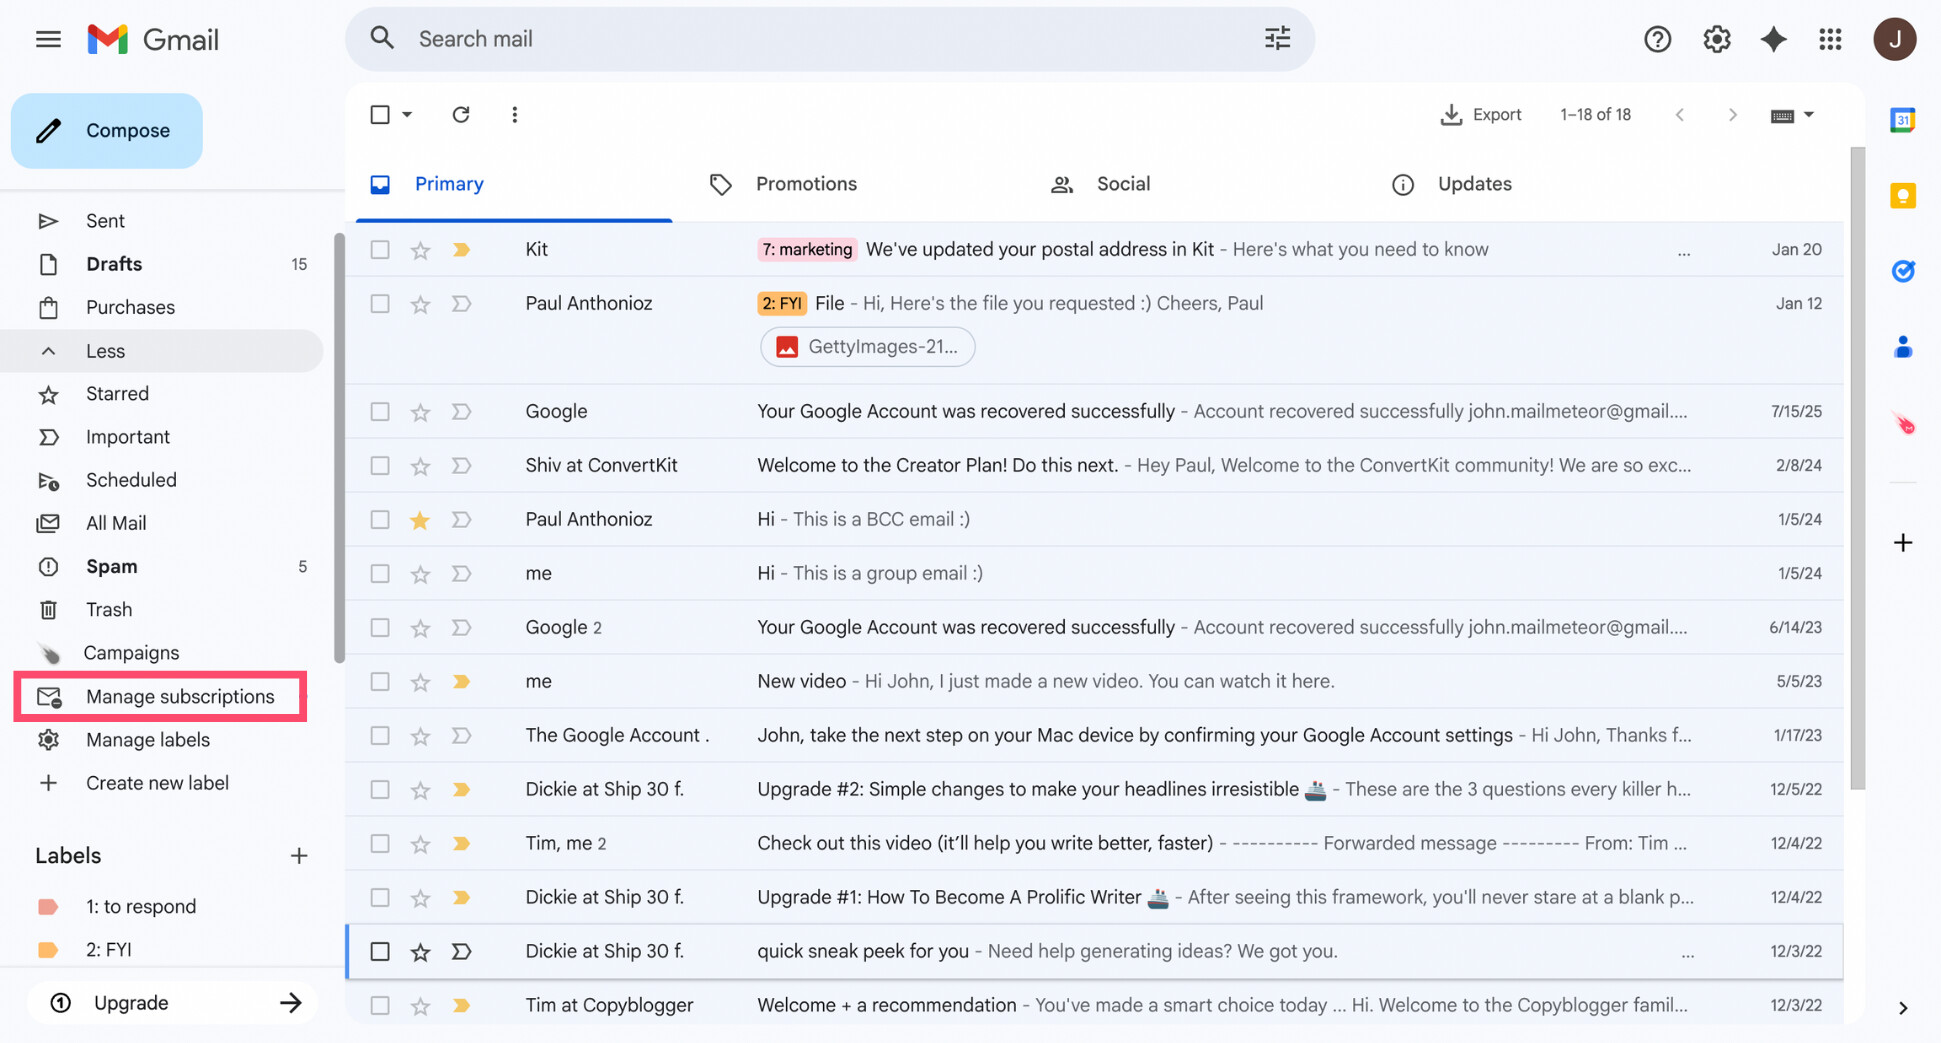This screenshot has width=1941, height=1043.
Task: Open the Social tab
Action: pyautogui.click(x=1122, y=184)
